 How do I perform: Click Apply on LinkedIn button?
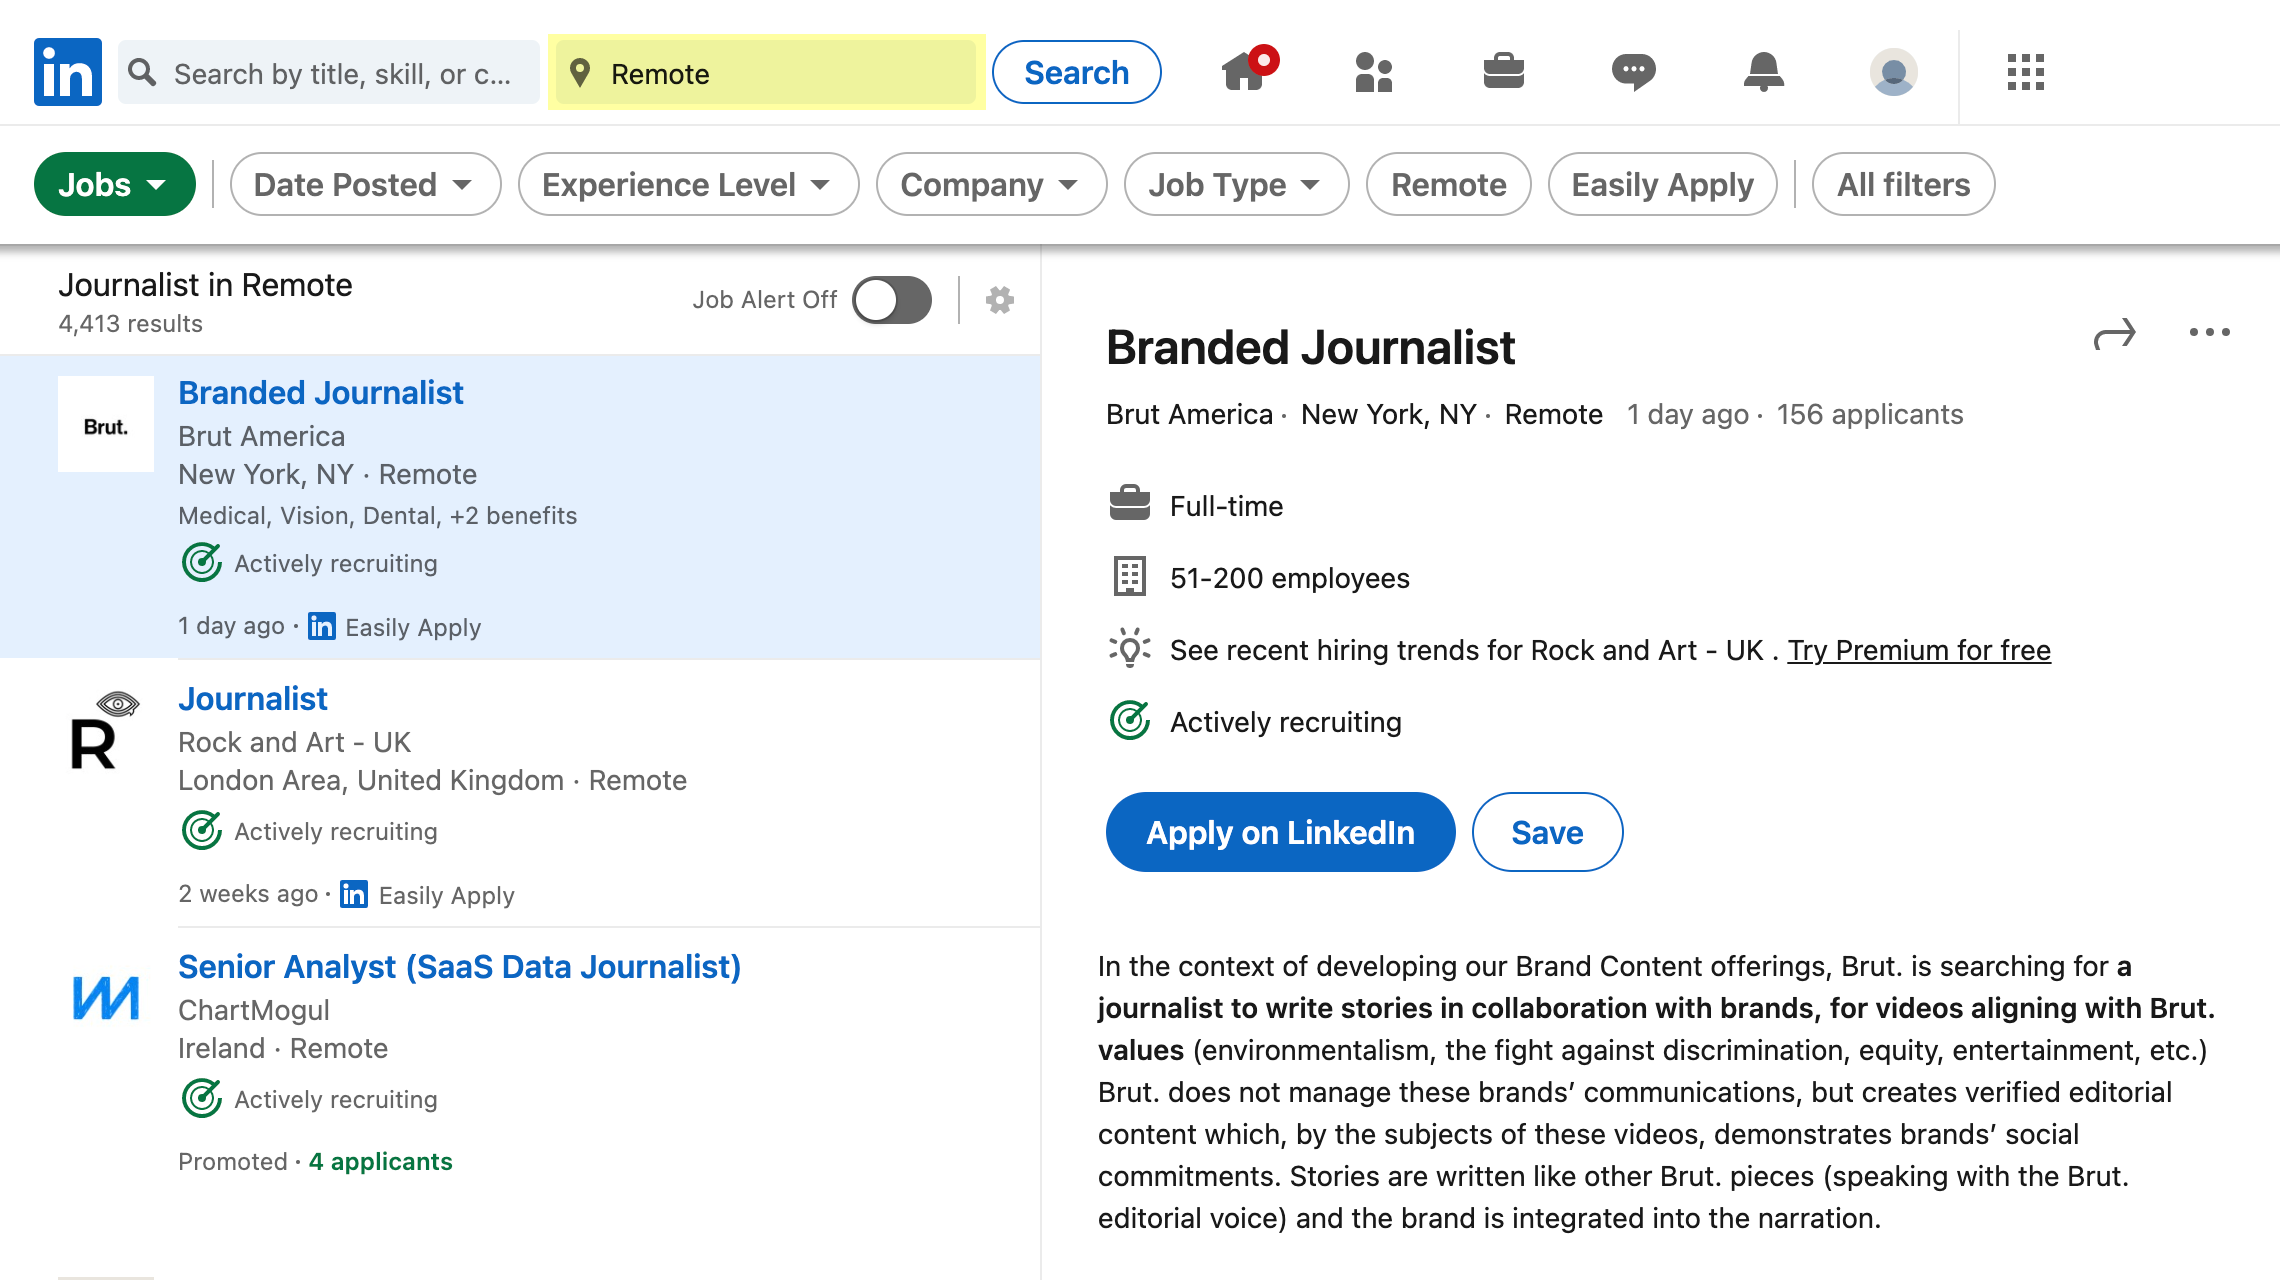click(x=1280, y=832)
